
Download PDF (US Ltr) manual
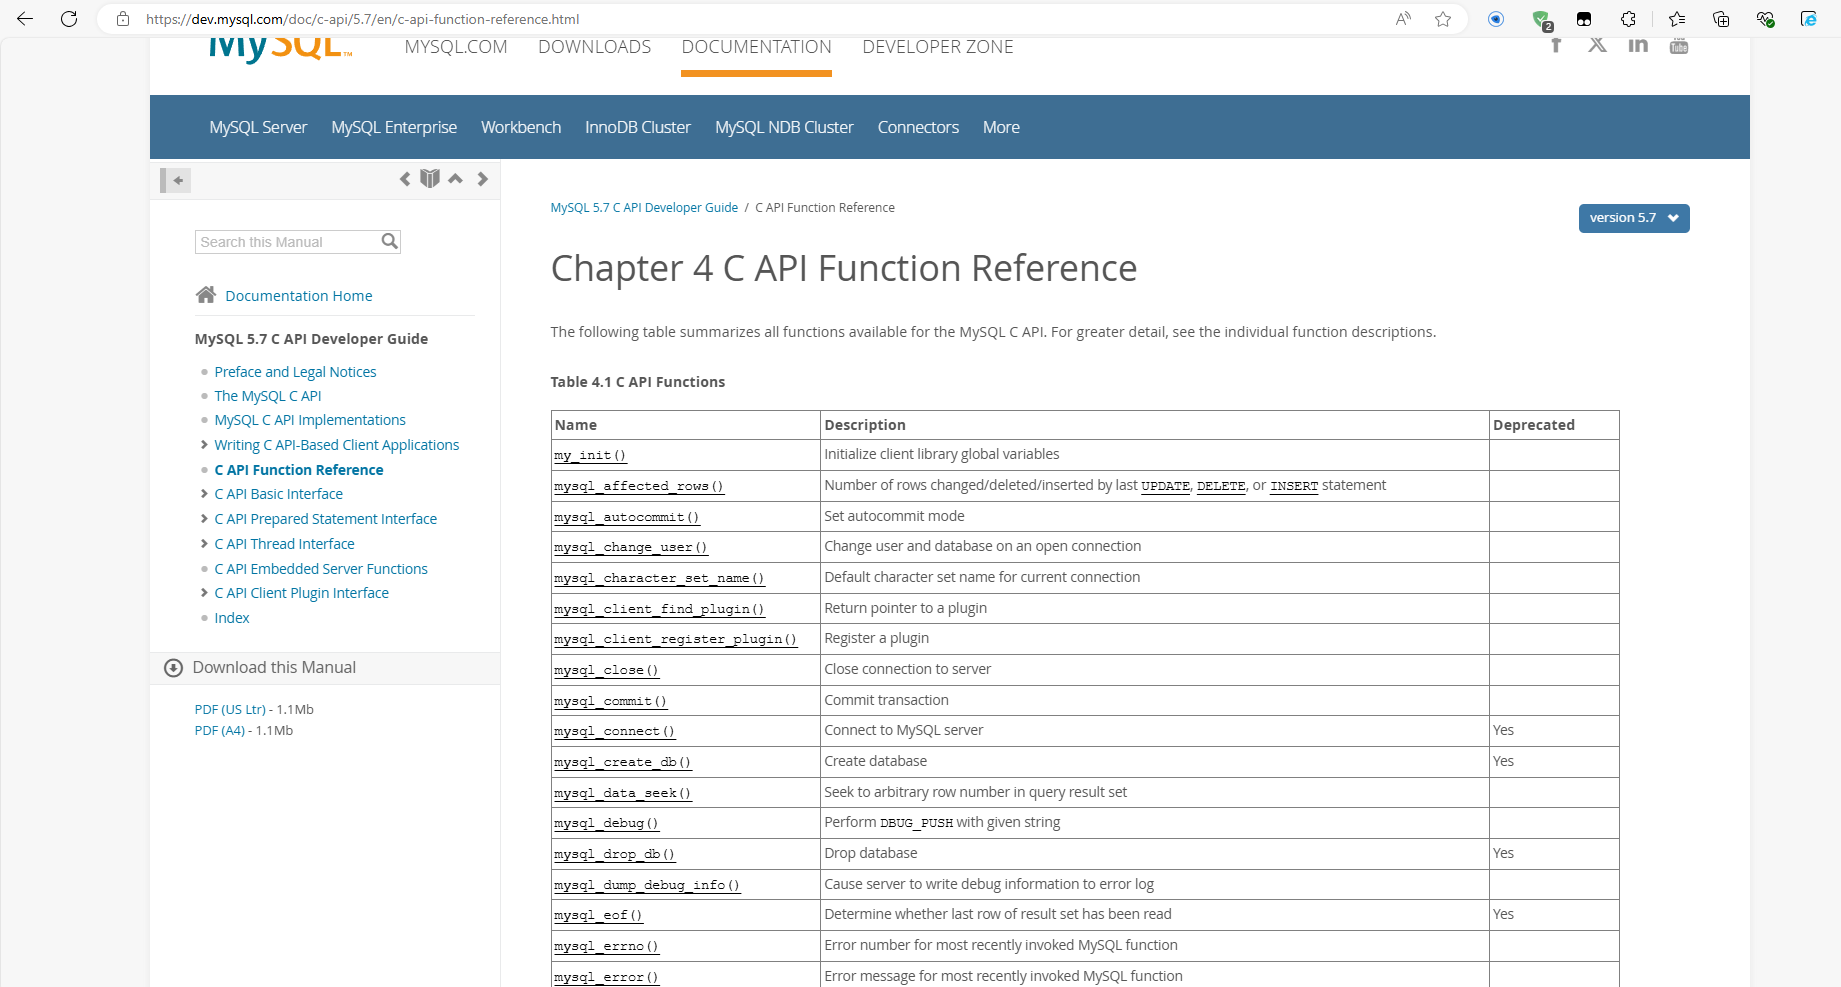tap(230, 709)
